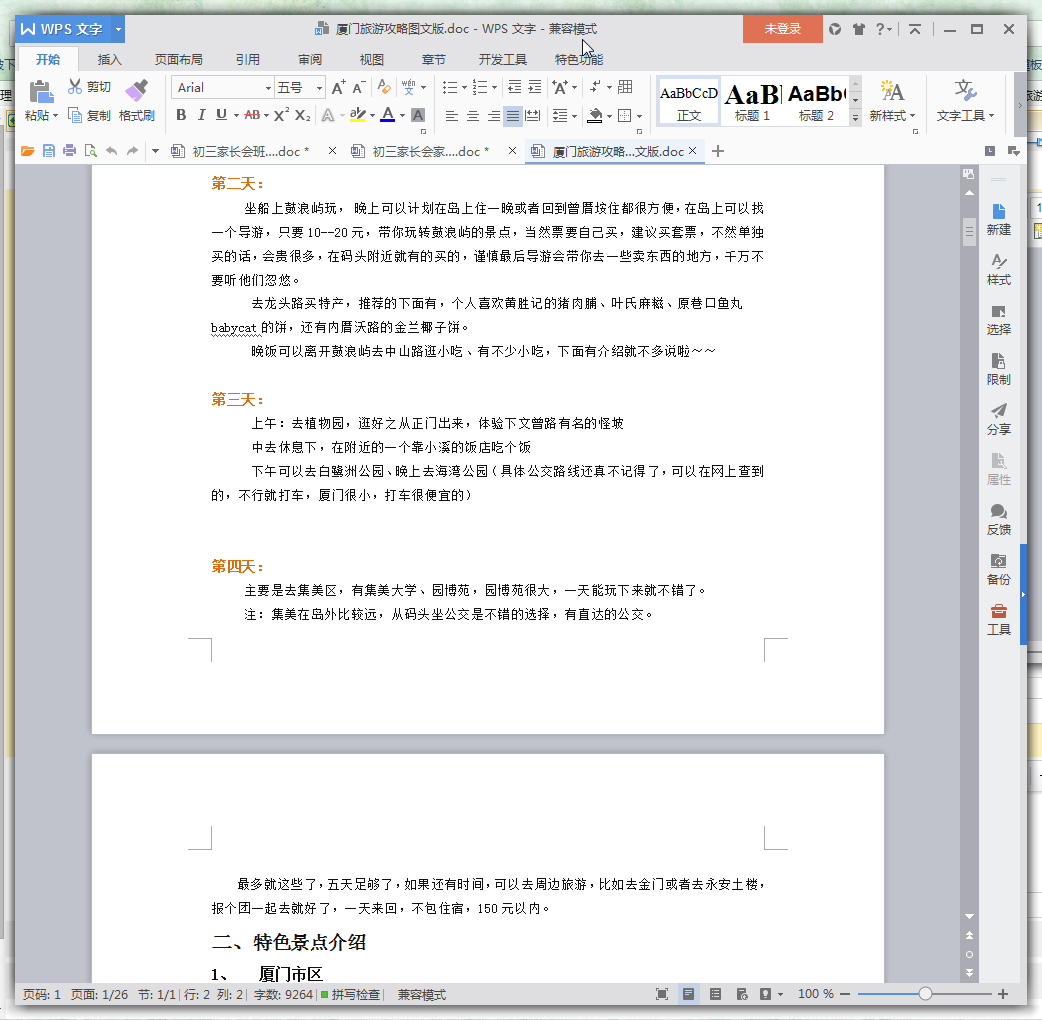Apply the 正文 body style

coord(688,101)
